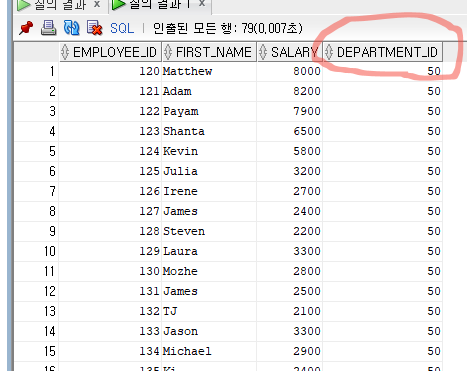Click salary cell 8200
The height and width of the screenshot is (371, 467).
pyautogui.click(x=289, y=91)
